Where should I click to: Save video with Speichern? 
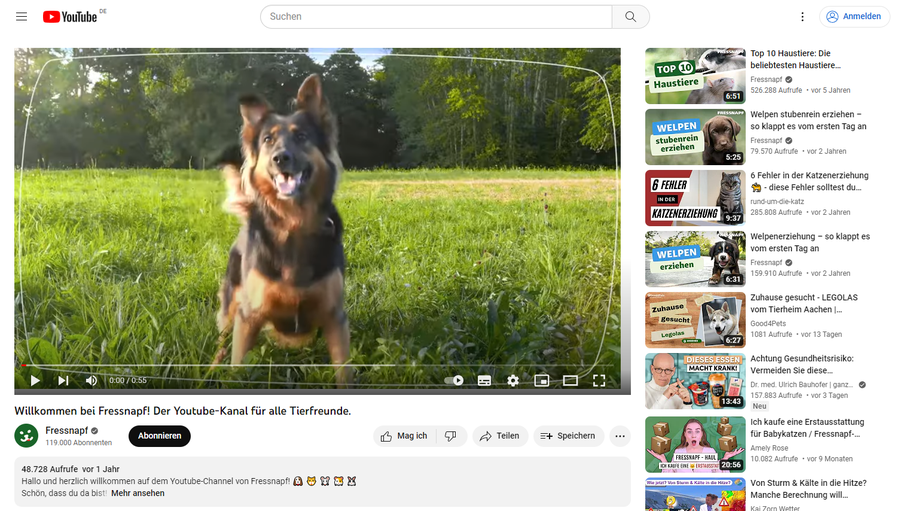click(568, 436)
